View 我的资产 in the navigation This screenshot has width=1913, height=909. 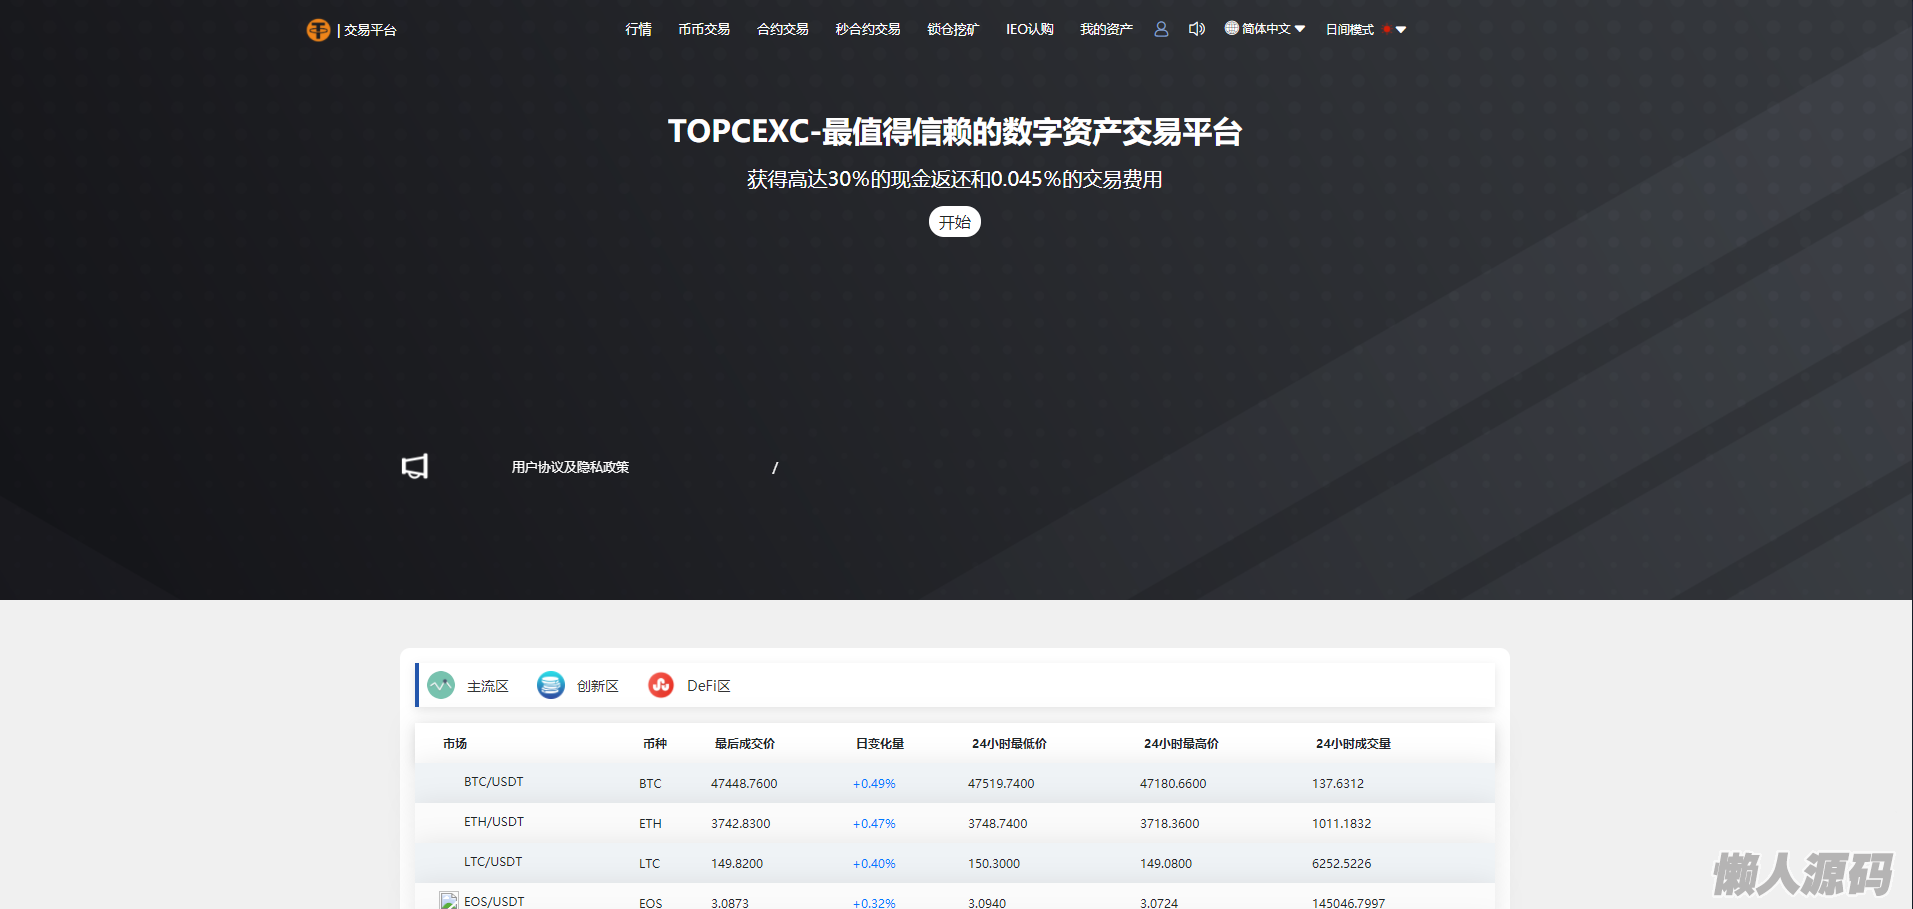[x=1106, y=30]
